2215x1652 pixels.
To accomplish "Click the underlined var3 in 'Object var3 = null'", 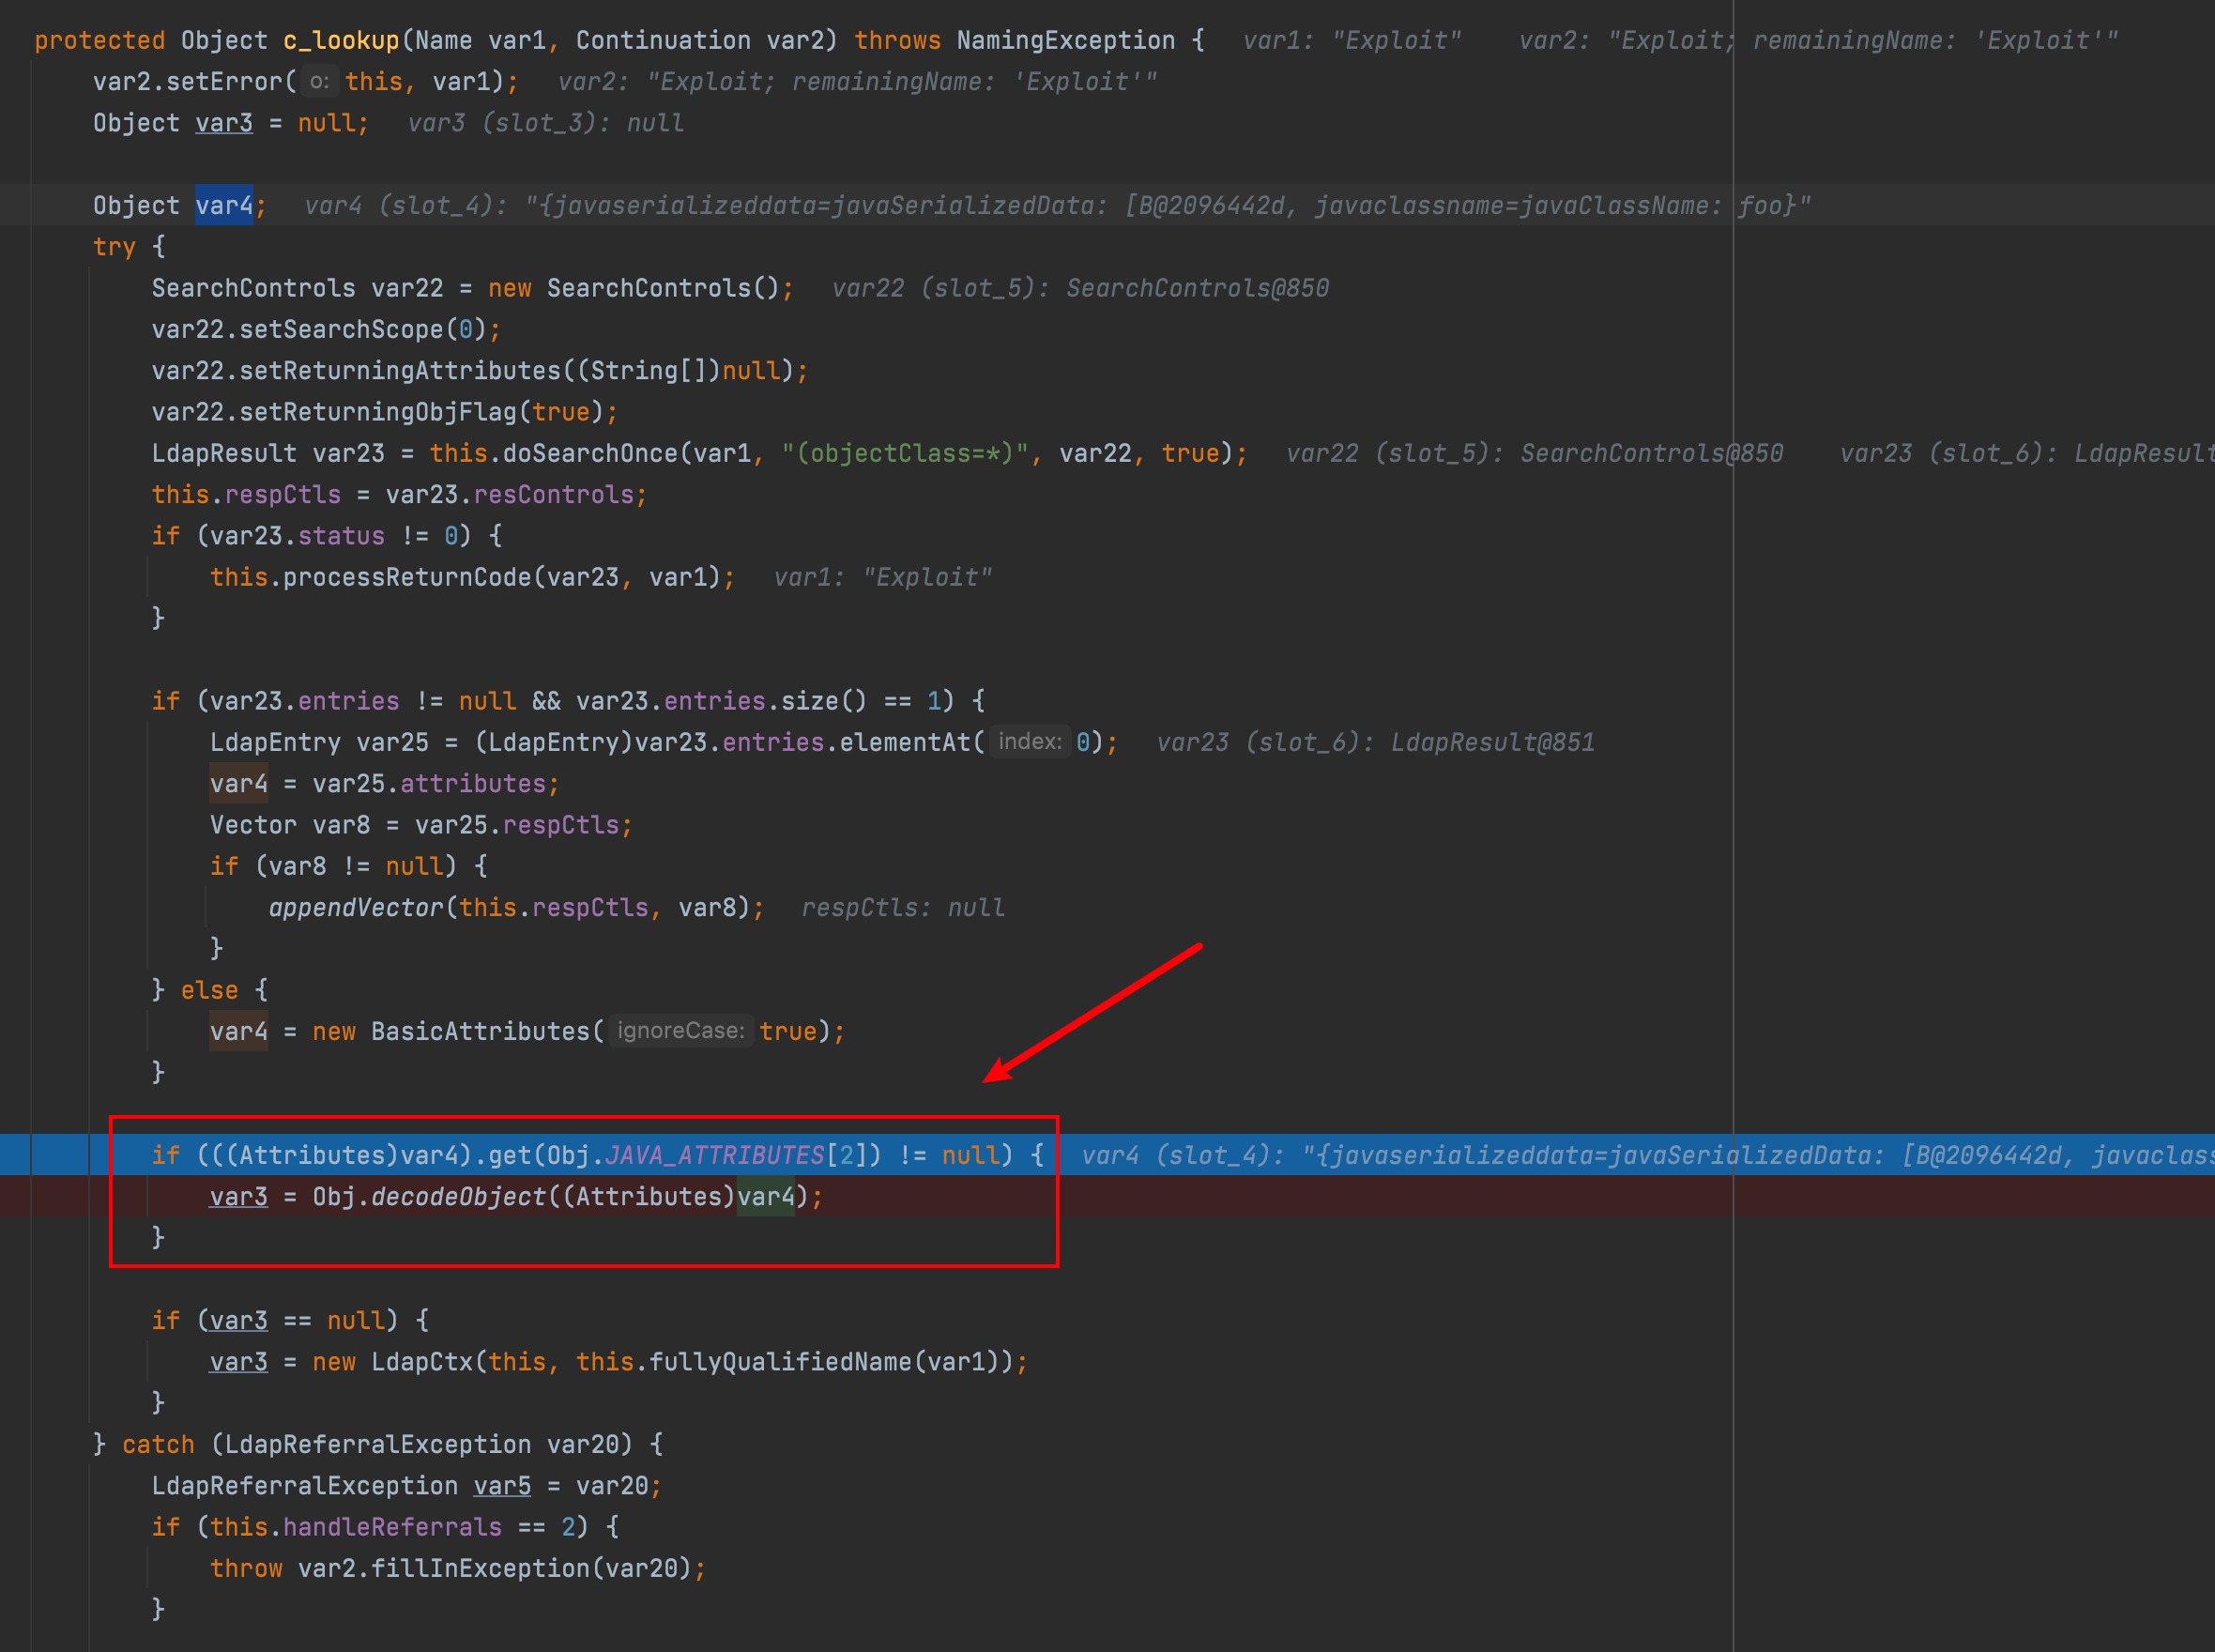I will point(224,124).
